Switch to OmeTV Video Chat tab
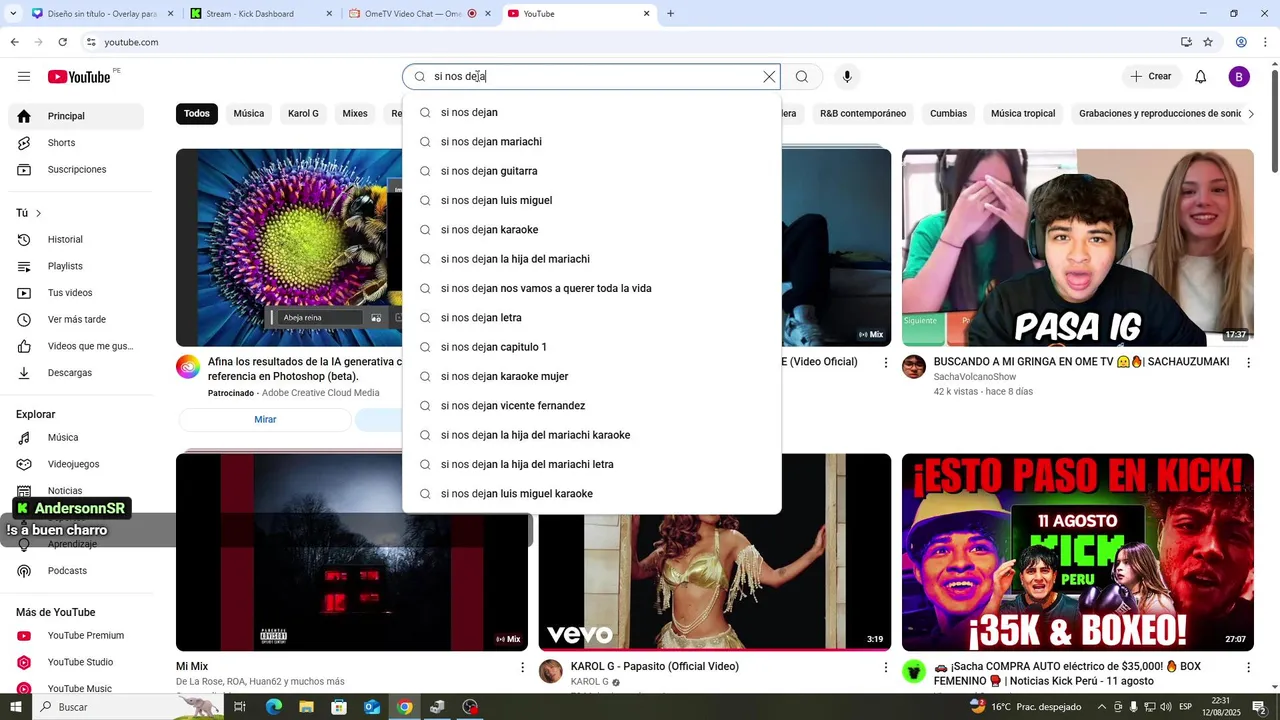The image size is (1280, 720). point(421,14)
